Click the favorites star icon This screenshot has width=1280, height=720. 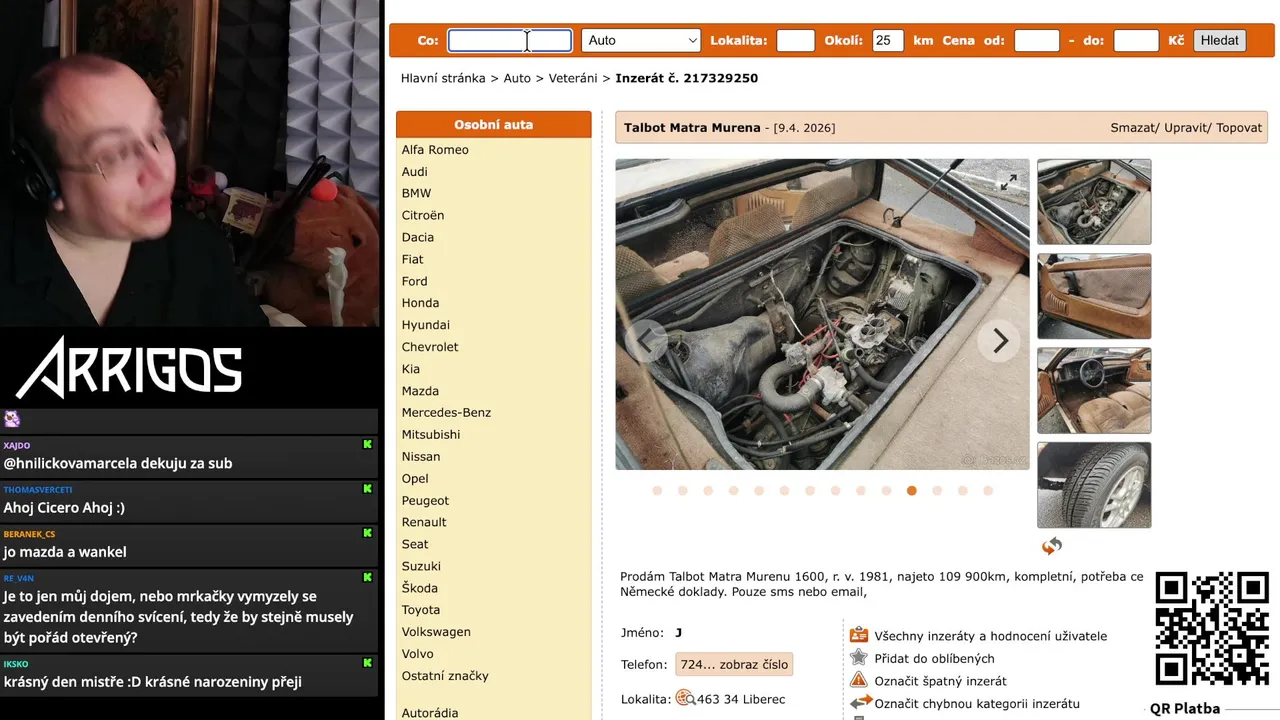(858, 658)
